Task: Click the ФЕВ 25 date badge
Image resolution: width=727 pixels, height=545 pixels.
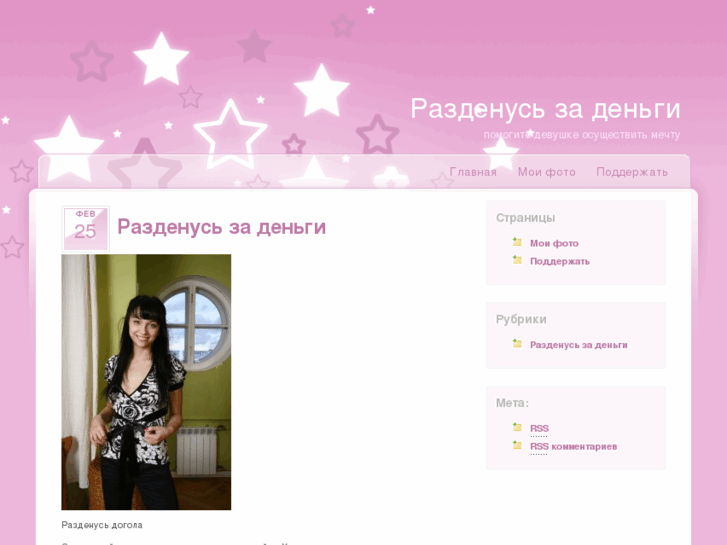Action: (85, 229)
